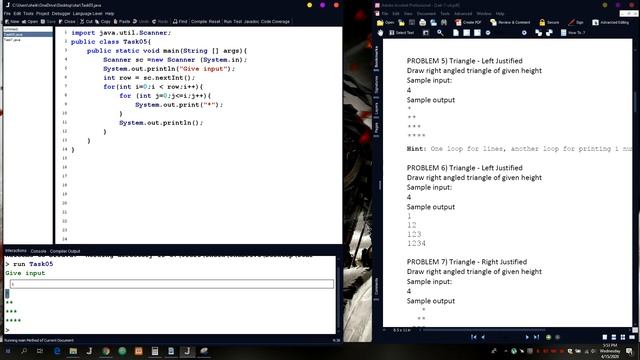Screen dimensions: 640x360
Task: Click the New file toolbar button
Action: coord(12,22)
